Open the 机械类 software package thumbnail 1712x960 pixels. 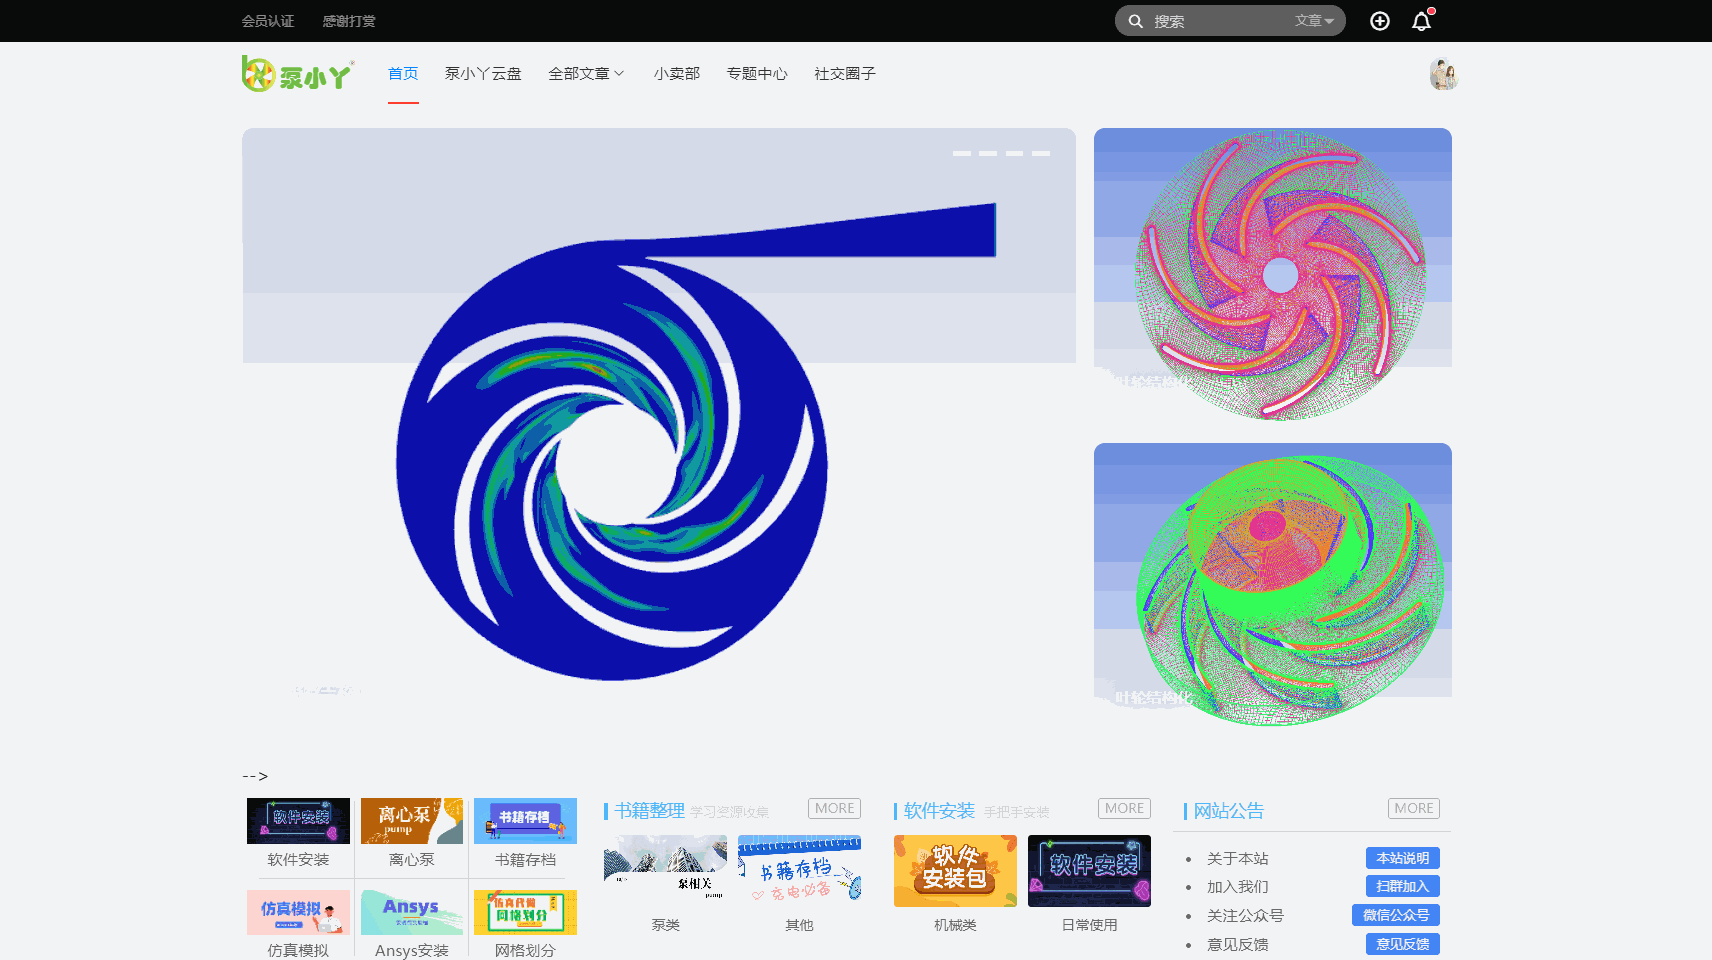point(955,871)
